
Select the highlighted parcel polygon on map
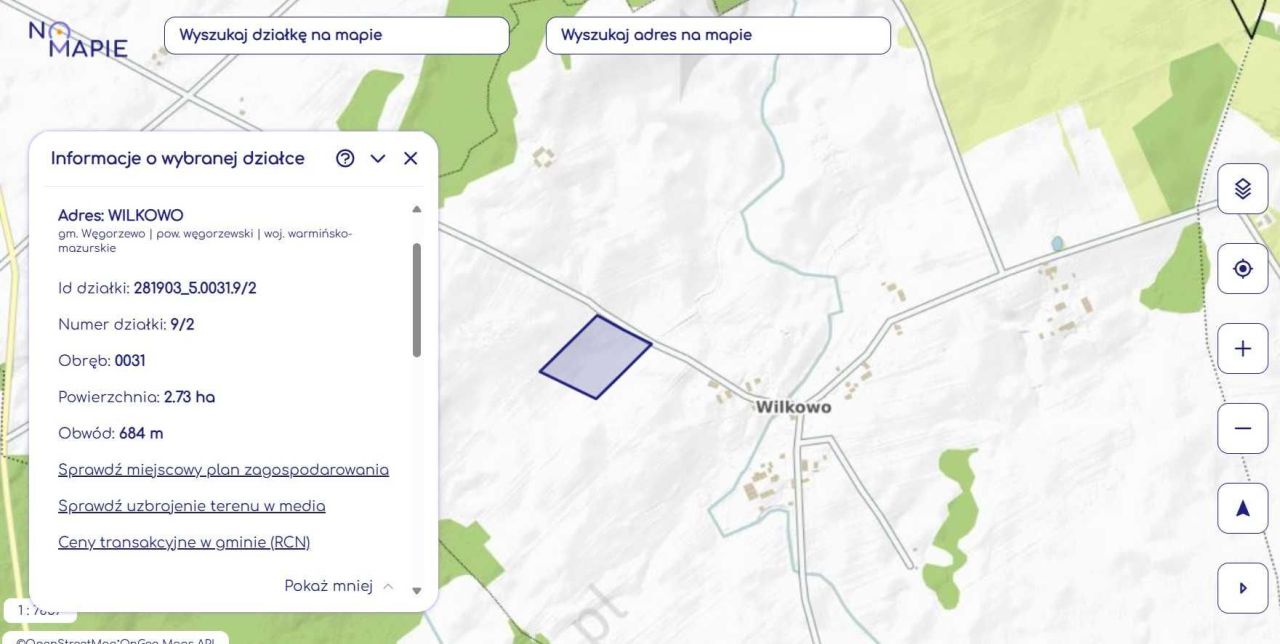coord(596,358)
